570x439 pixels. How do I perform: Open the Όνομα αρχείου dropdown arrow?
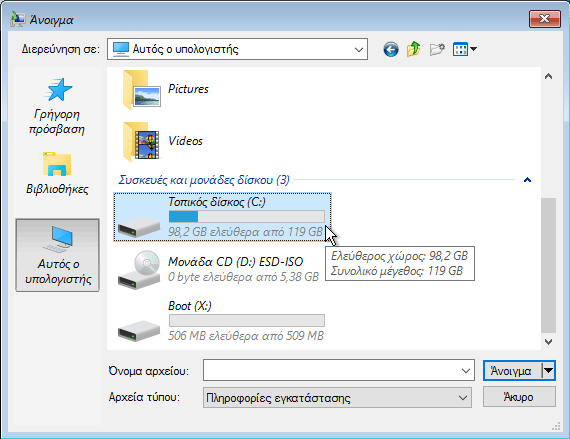[x=466, y=371]
